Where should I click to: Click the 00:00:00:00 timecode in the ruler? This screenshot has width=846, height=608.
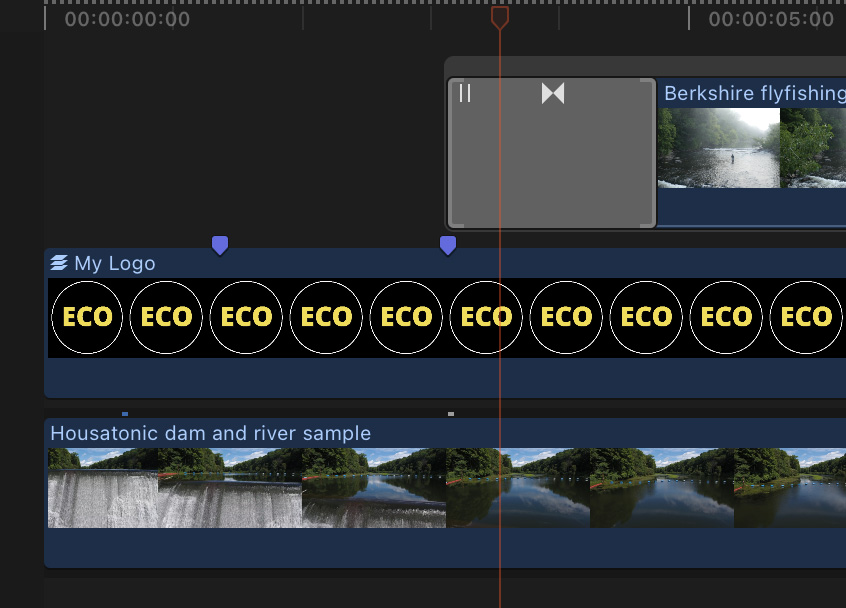127,19
